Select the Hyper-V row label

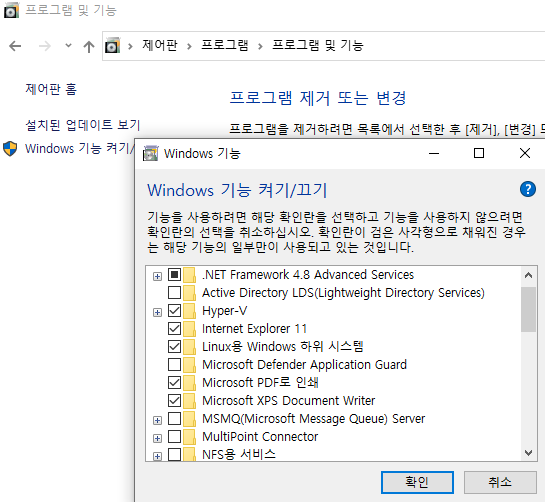point(225,311)
